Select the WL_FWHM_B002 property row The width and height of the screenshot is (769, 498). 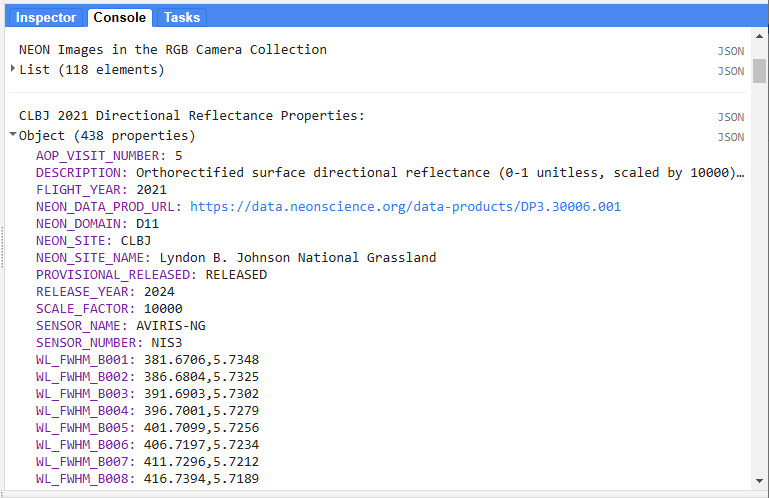pyautogui.click(x=147, y=377)
